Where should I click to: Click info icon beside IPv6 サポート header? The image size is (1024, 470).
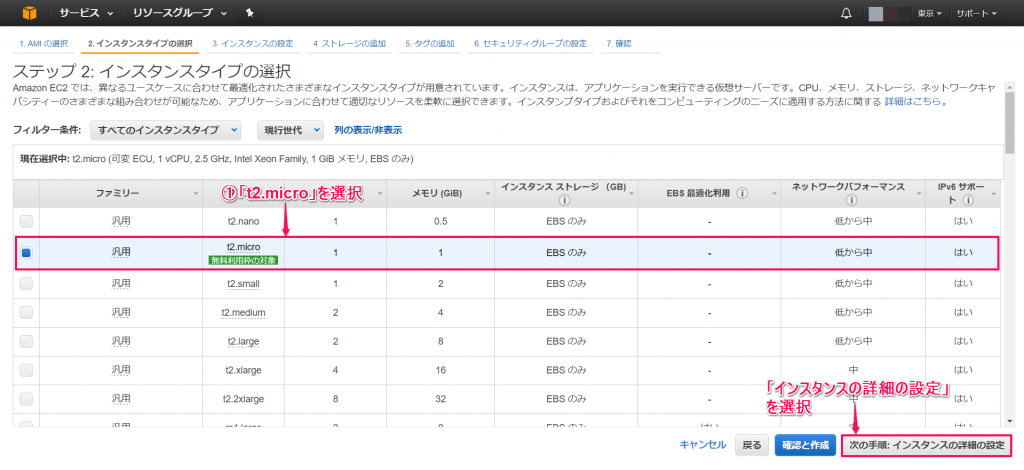tap(968, 200)
